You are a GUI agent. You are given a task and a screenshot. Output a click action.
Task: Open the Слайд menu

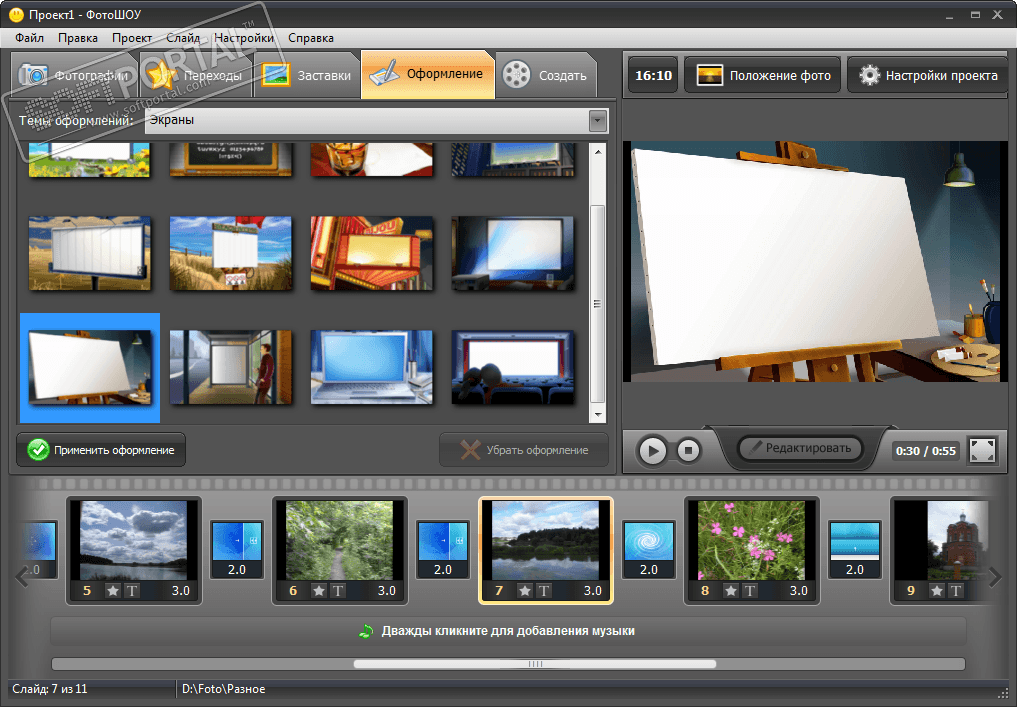coord(183,38)
